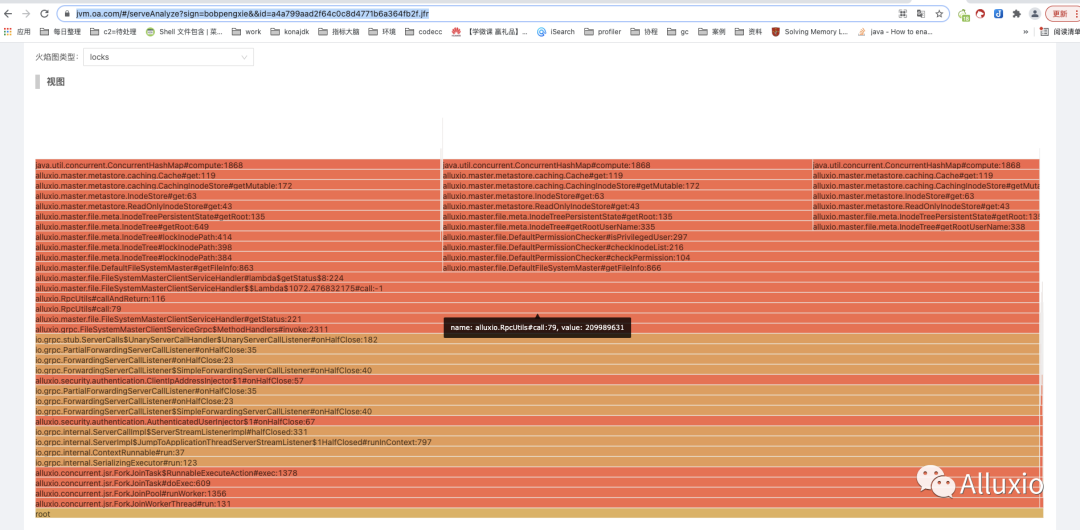Click InodeTree#getRoot:649 frame

click(238, 227)
